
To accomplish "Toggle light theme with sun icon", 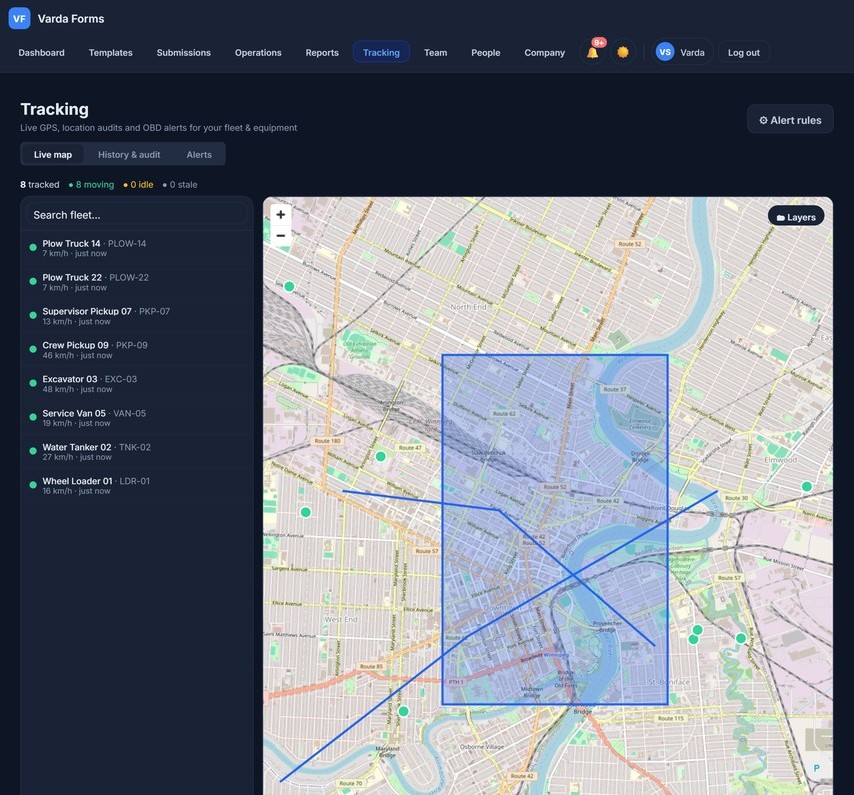I will pos(623,52).
